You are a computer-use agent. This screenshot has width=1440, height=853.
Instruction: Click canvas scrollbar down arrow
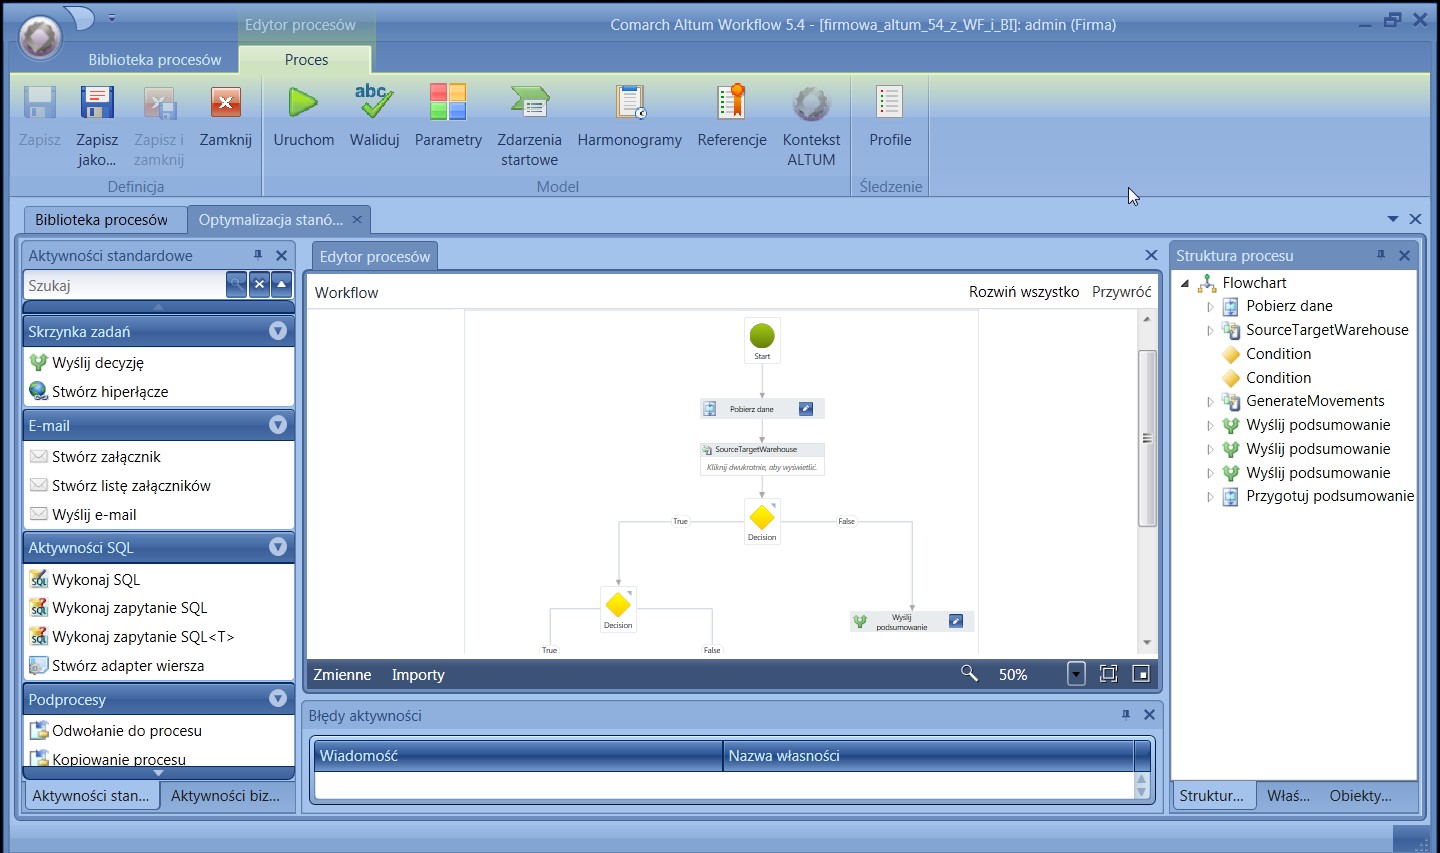tap(1147, 643)
